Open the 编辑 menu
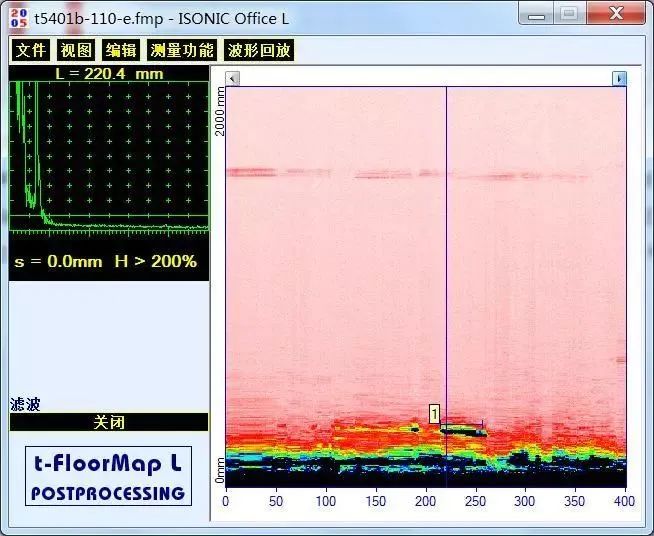This screenshot has height=536, width=654. [121, 50]
